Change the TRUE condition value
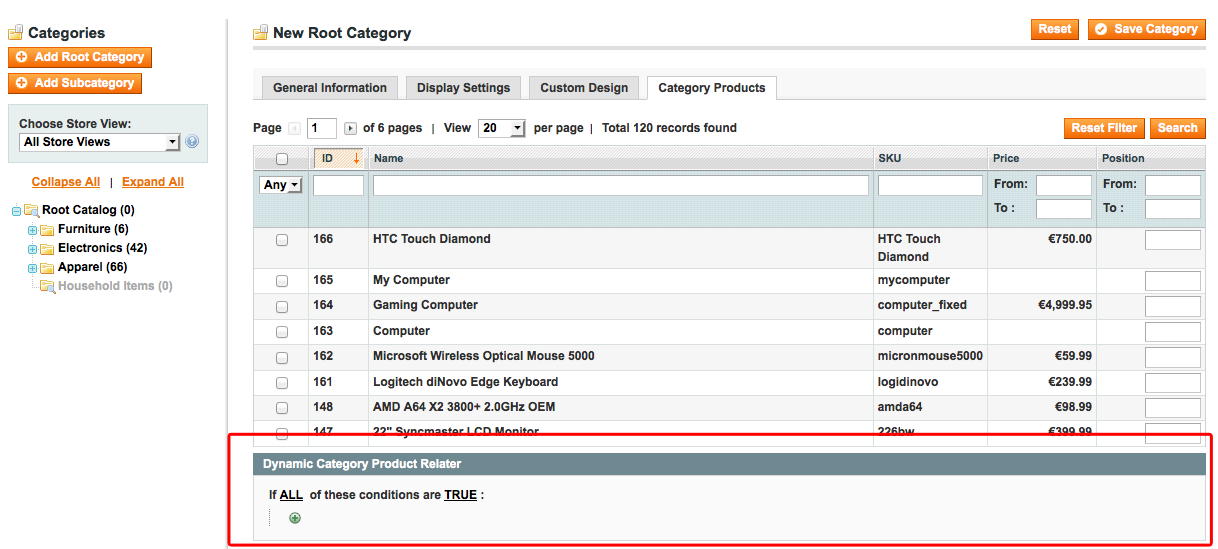Viewport: 1218px width, 549px height. [460, 495]
